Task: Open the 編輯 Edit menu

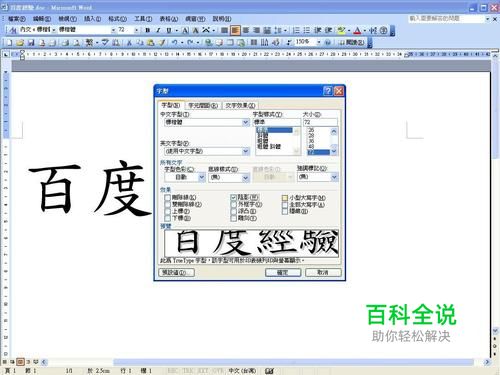Action: (x=42, y=19)
